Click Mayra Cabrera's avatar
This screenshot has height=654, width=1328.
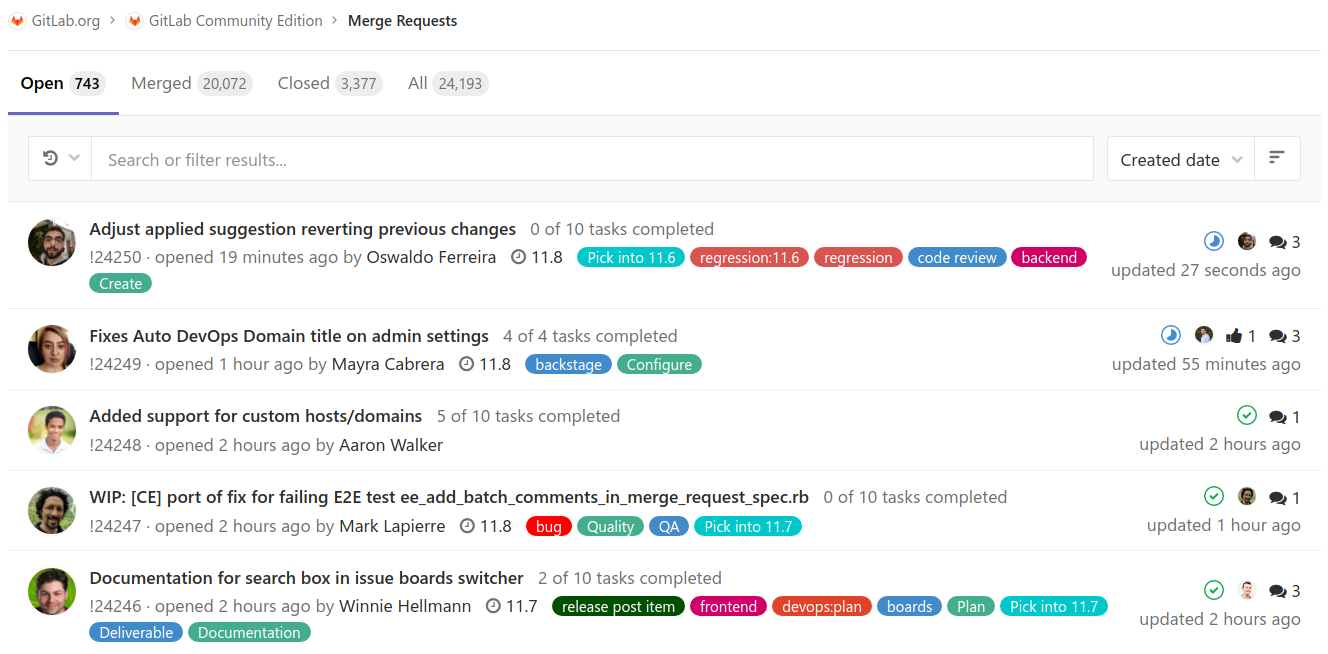(52, 350)
